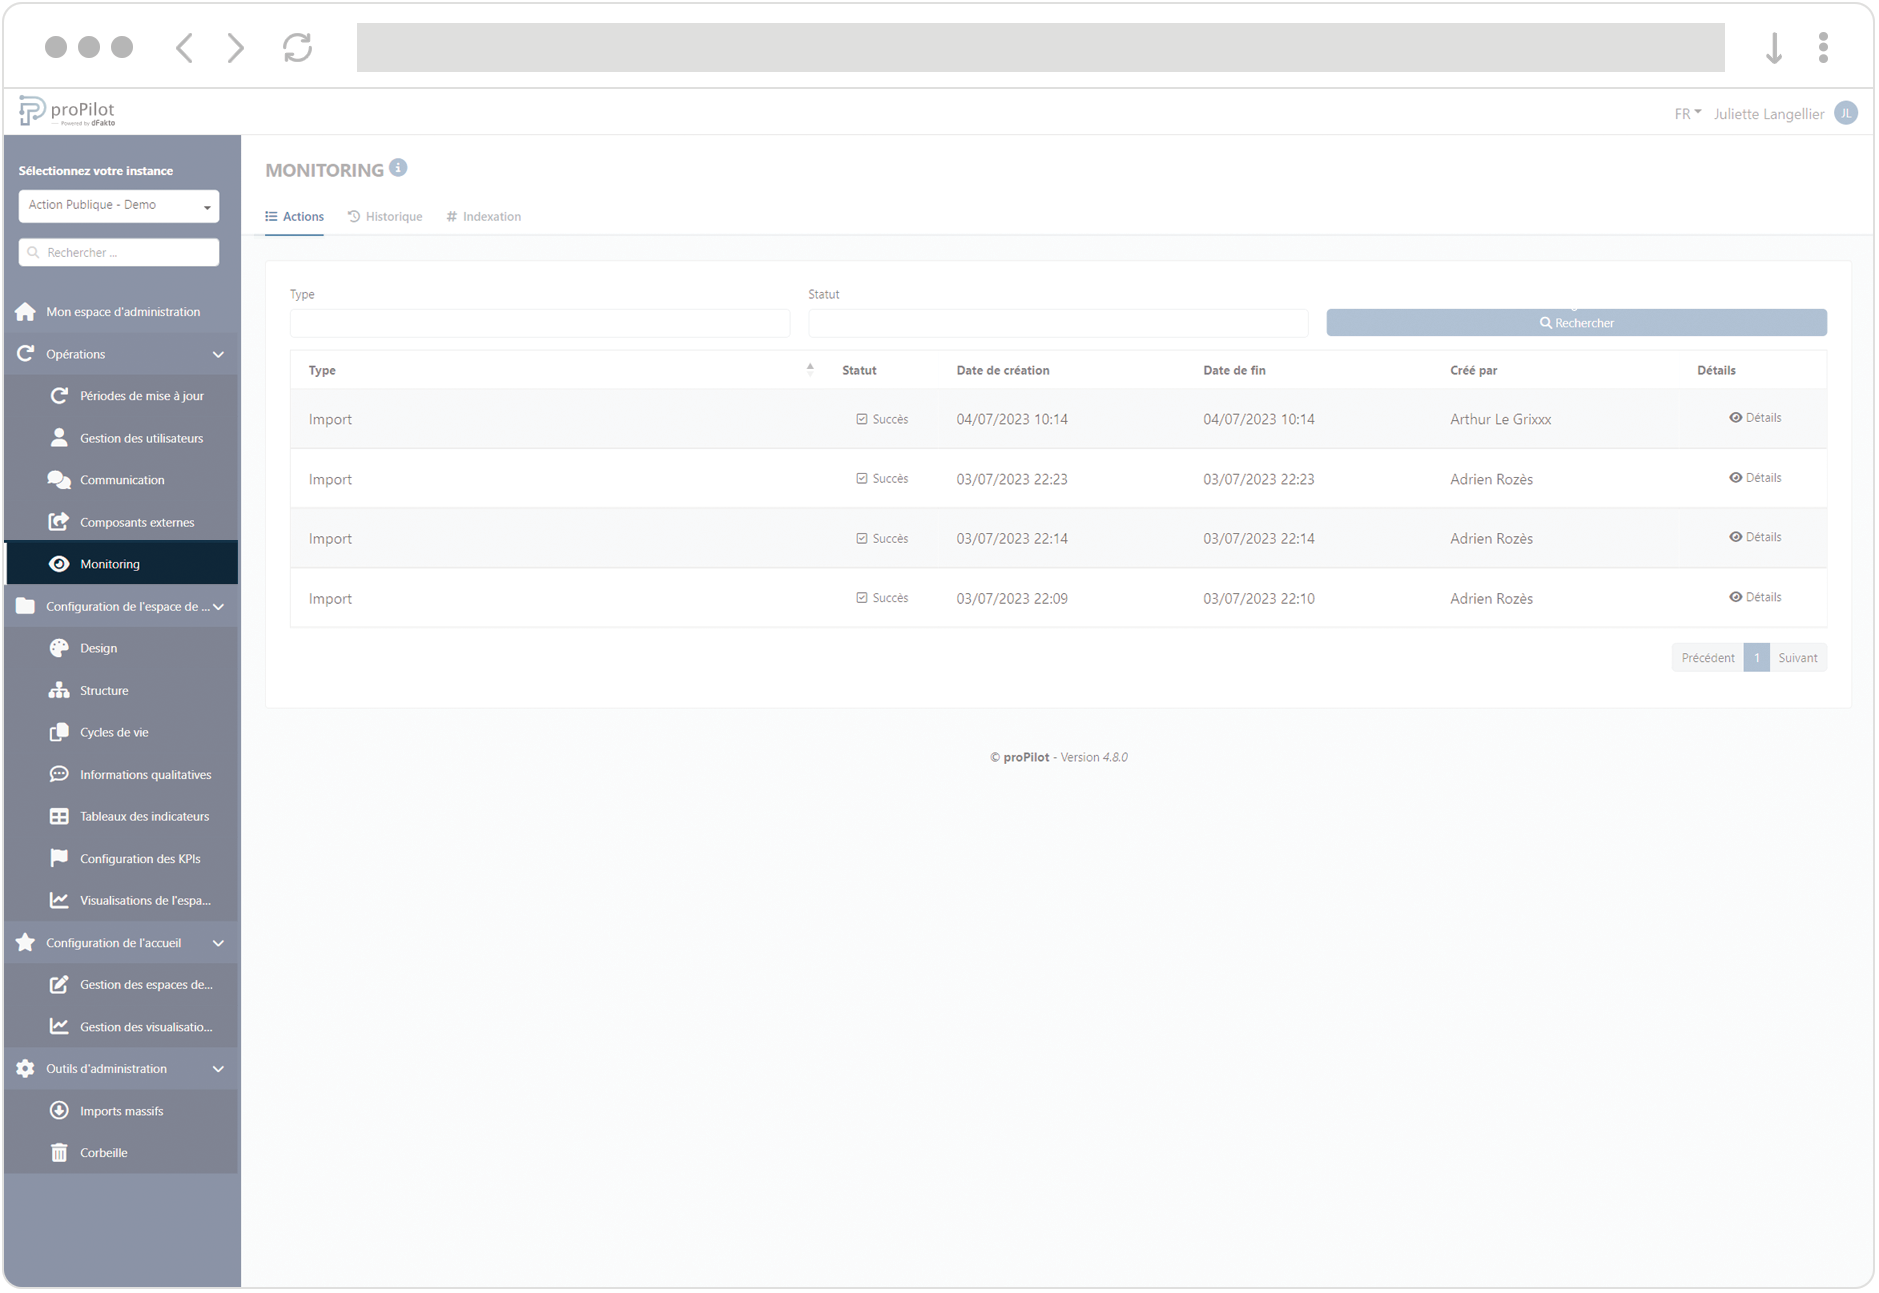The width and height of the screenshot is (1879, 1293).
Task: Open the FR language dropdown
Action: pos(1687,114)
